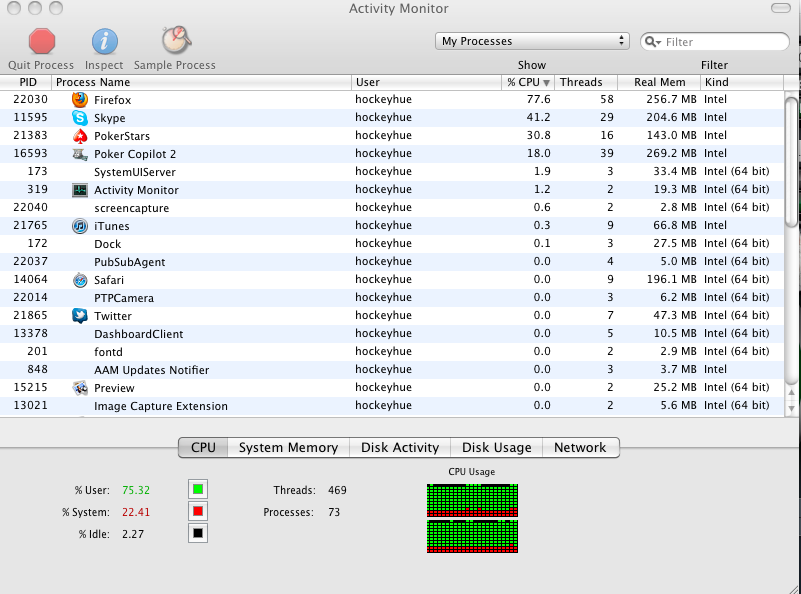Open the My Processes dropdown

tap(532, 41)
